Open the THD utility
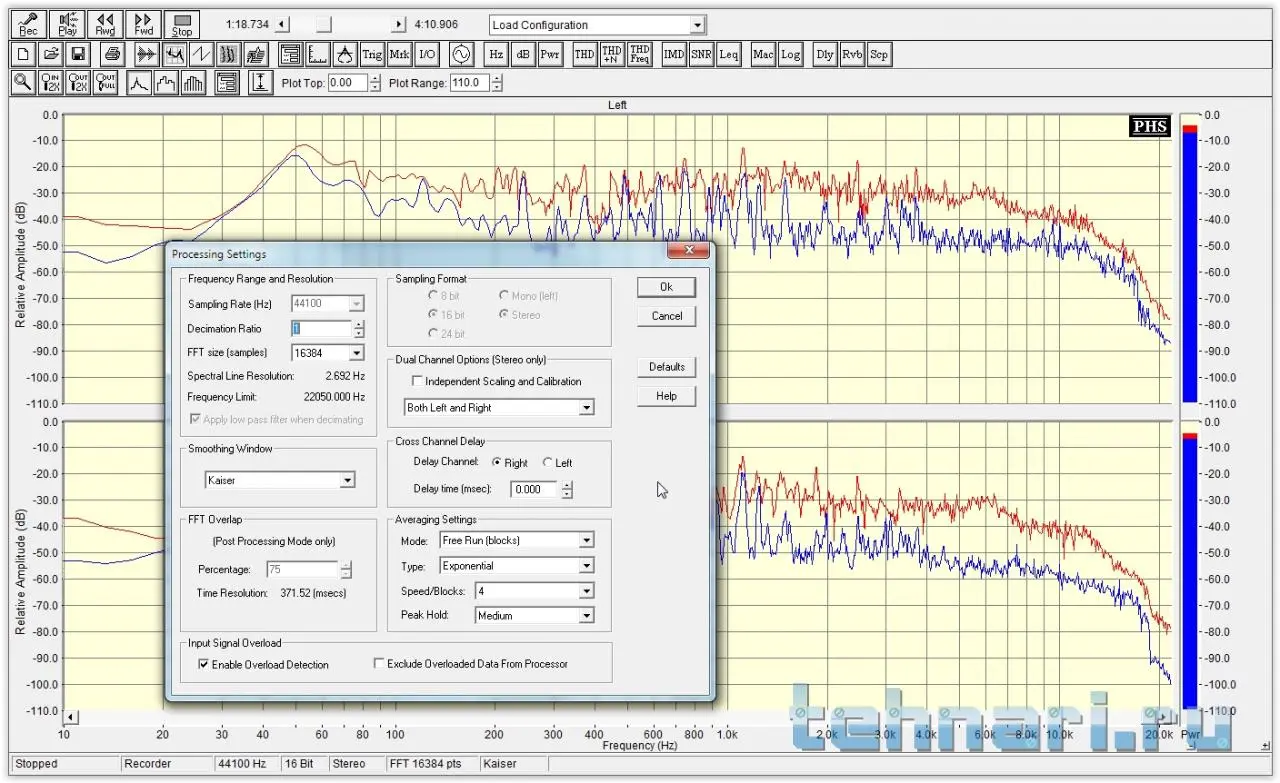The image size is (1280, 783). [584, 54]
